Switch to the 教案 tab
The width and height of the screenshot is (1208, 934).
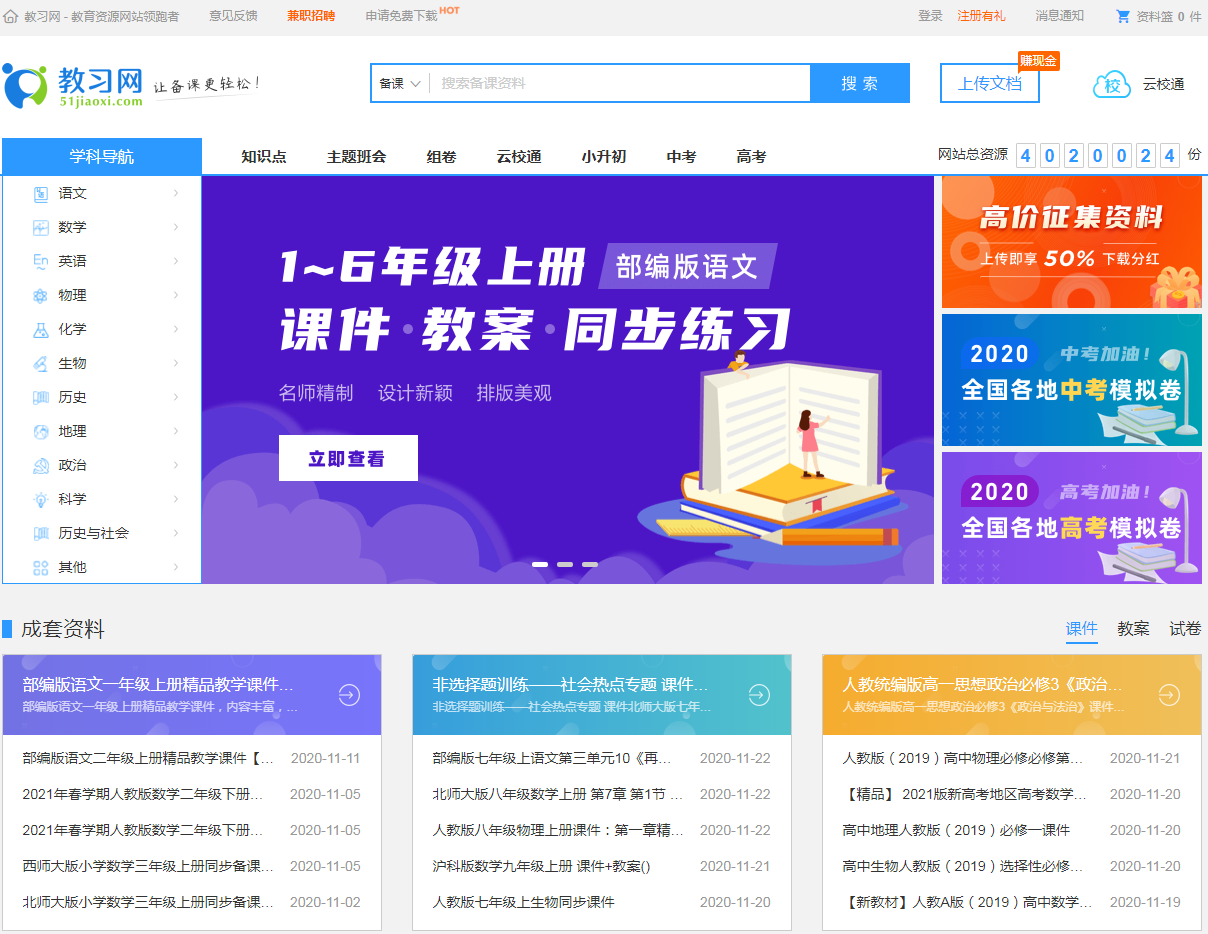(1133, 629)
